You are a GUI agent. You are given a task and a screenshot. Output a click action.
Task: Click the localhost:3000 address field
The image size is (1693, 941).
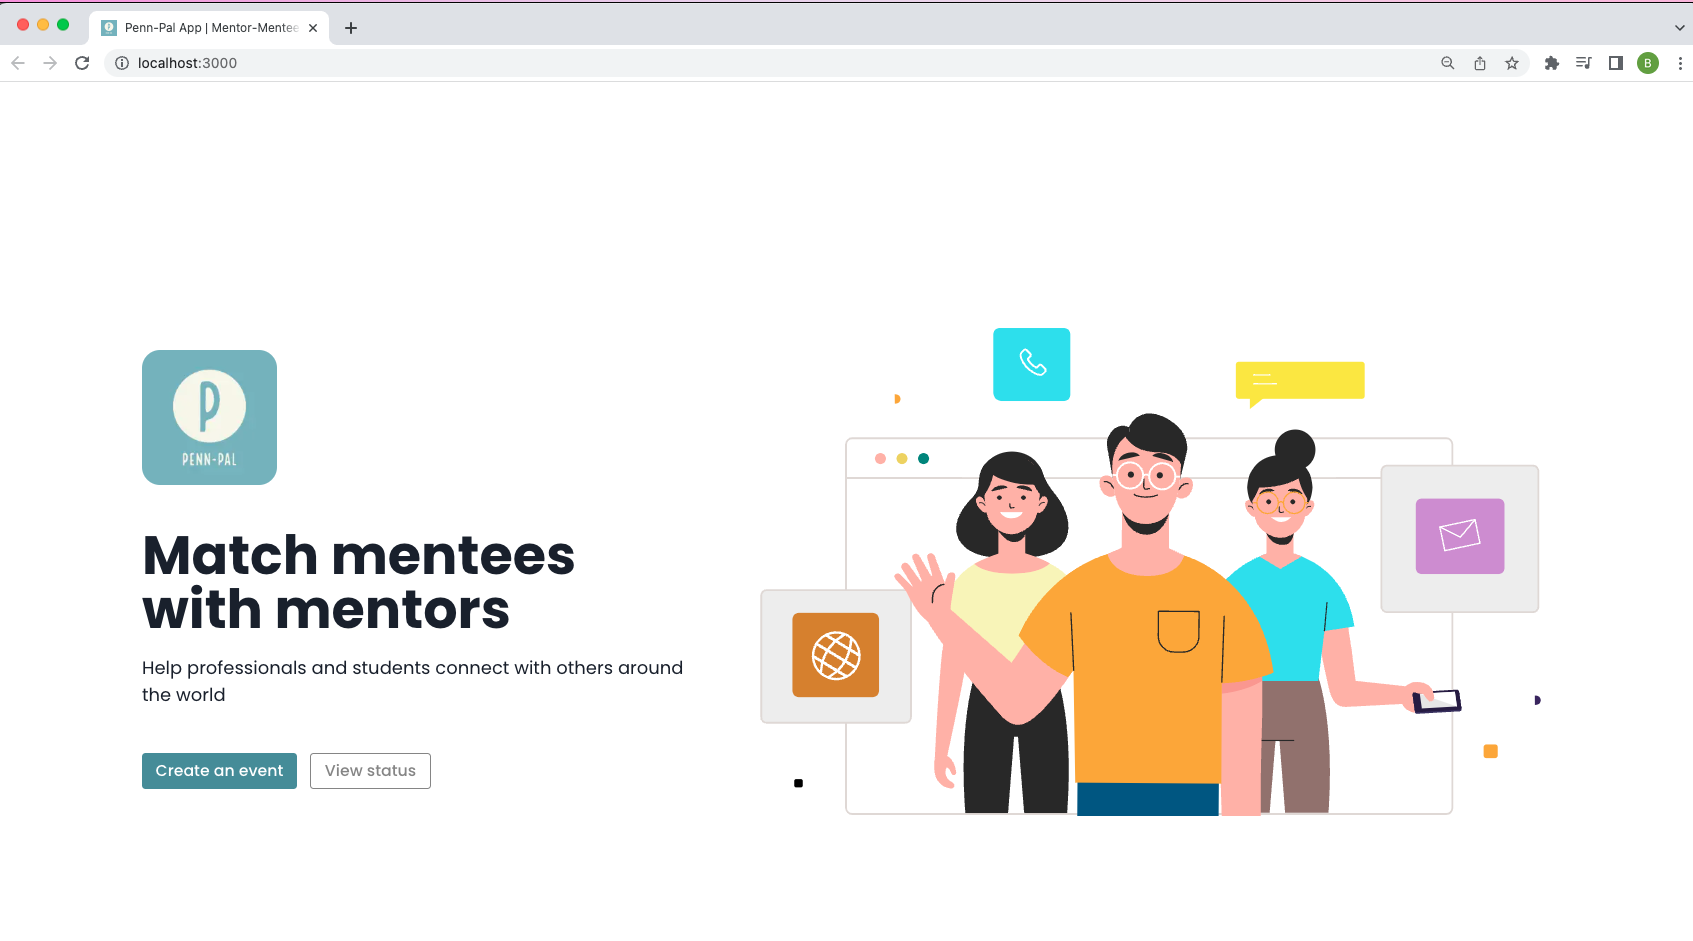pos(780,63)
